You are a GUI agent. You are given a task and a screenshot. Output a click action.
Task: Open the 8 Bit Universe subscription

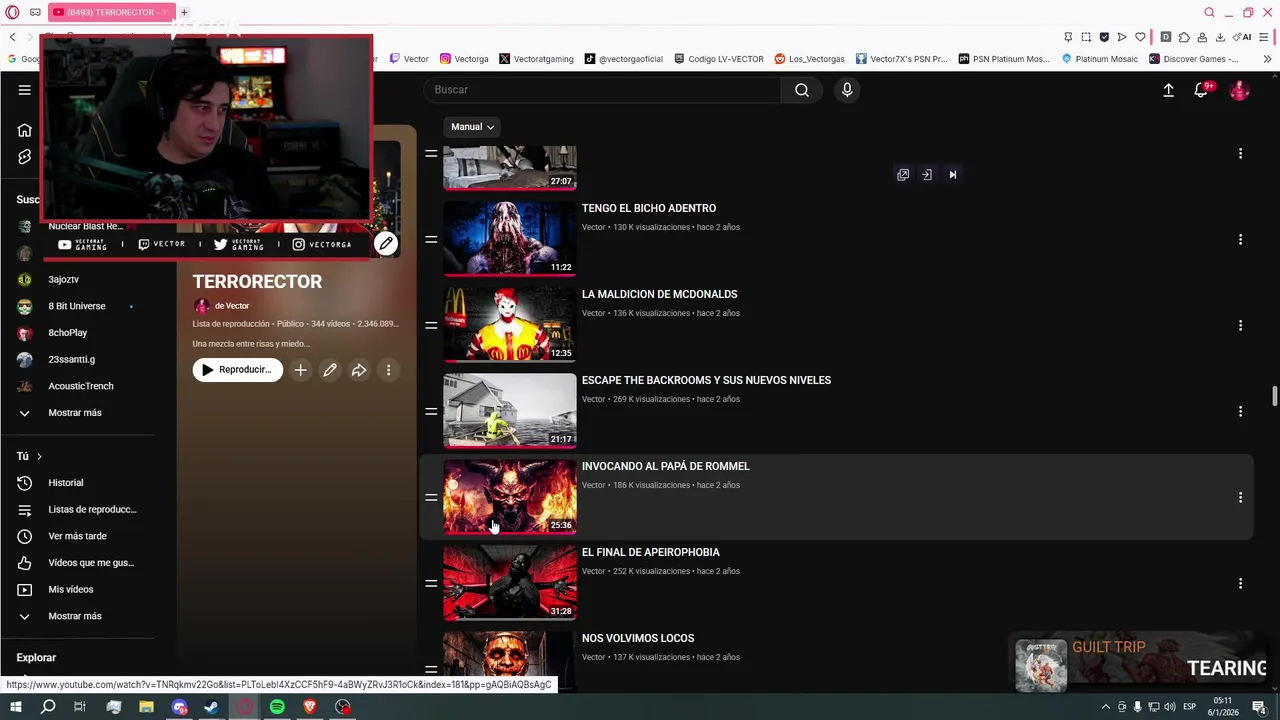(78, 306)
